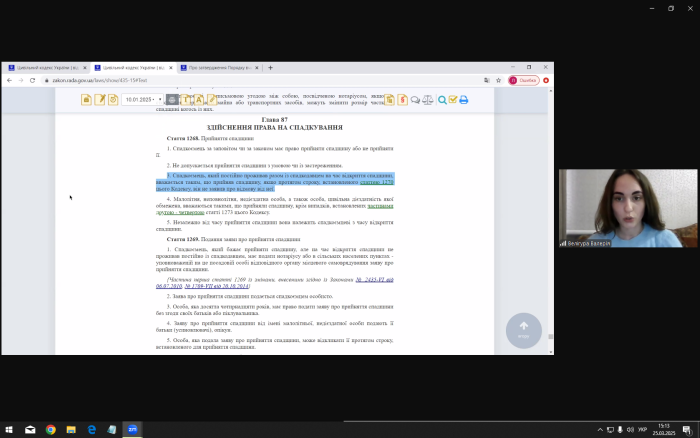Click the first document card icon in toolbar
The height and width of the screenshot is (438, 700).
pyautogui.click(x=87, y=99)
